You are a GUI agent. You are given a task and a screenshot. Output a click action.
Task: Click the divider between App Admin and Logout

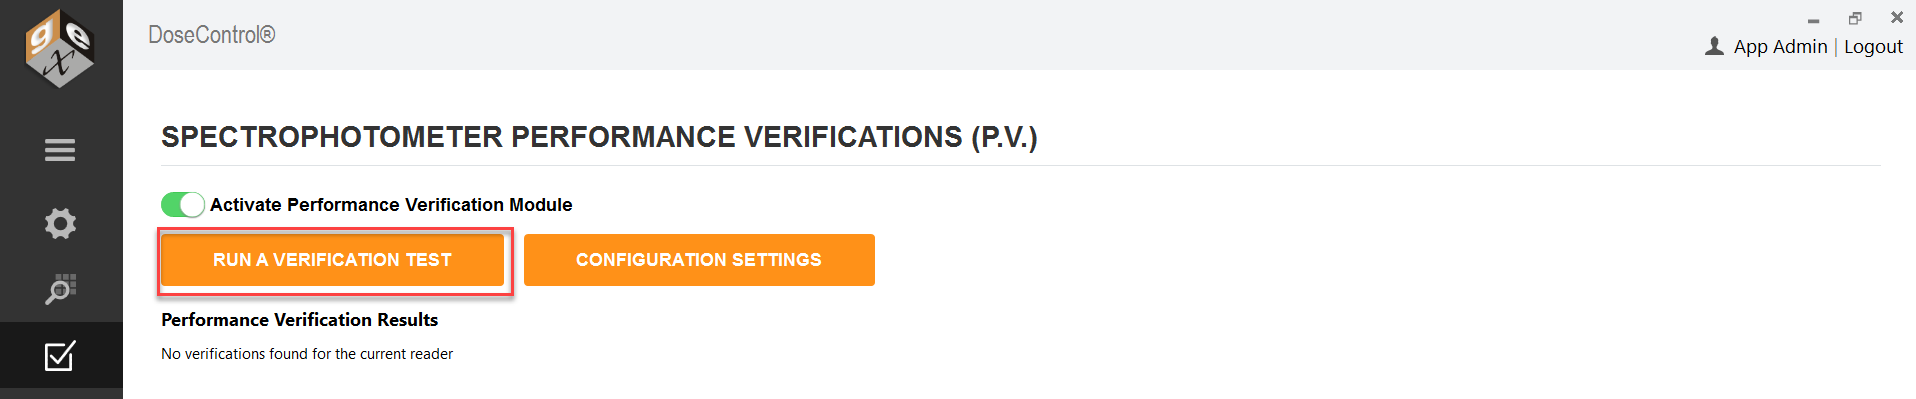click(x=1836, y=47)
